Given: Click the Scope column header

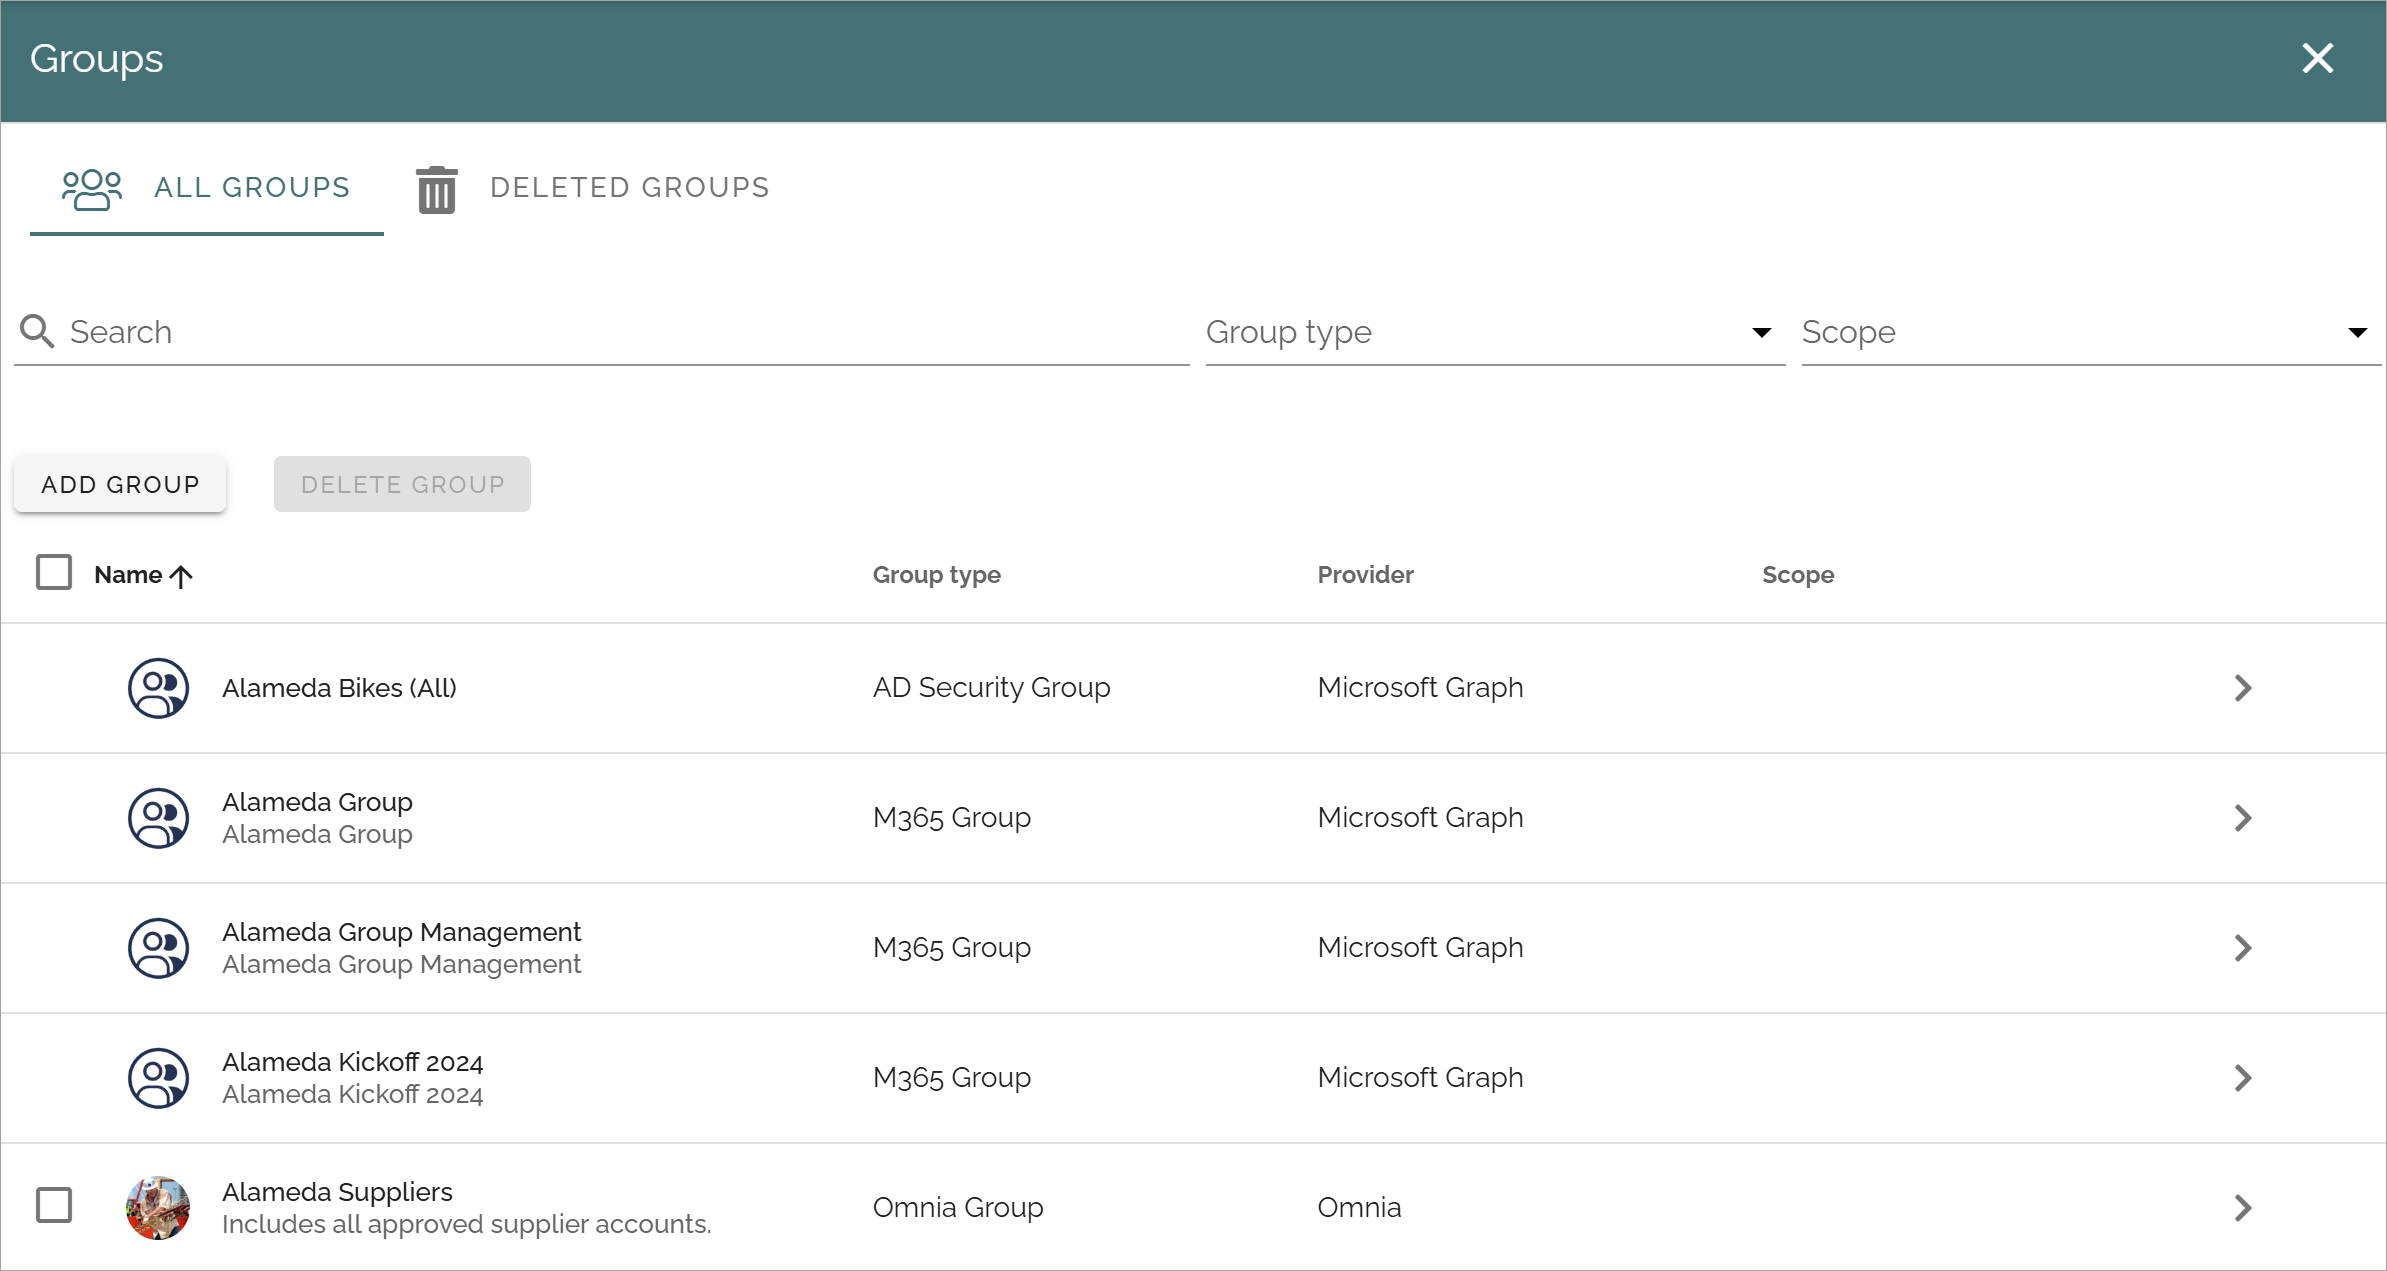Looking at the screenshot, I should [x=1797, y=575].
